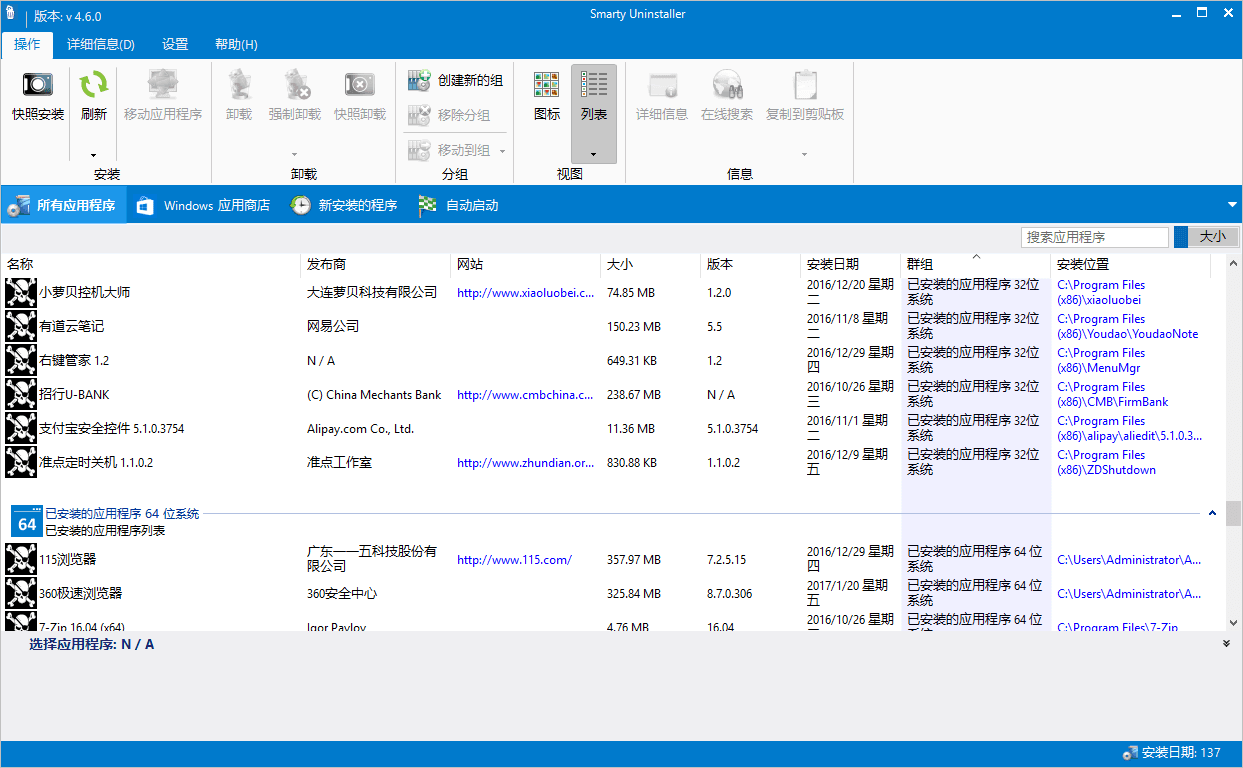The image size is (1243, 768).
Task: Switch view using the 图标 icon
Action: click(x=546, y=100)
